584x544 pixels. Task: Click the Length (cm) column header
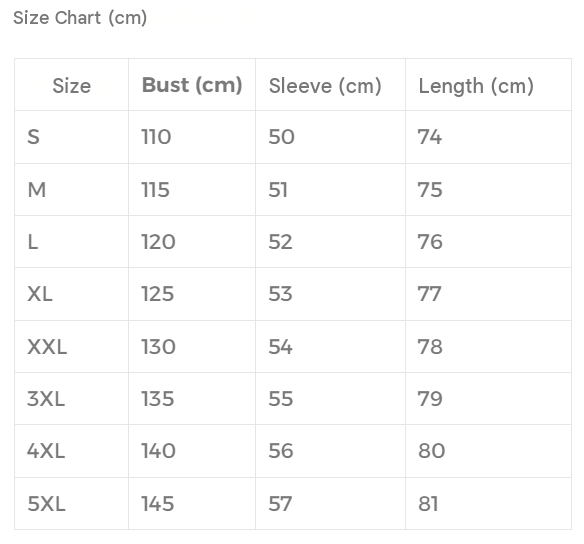pos(476,86)
